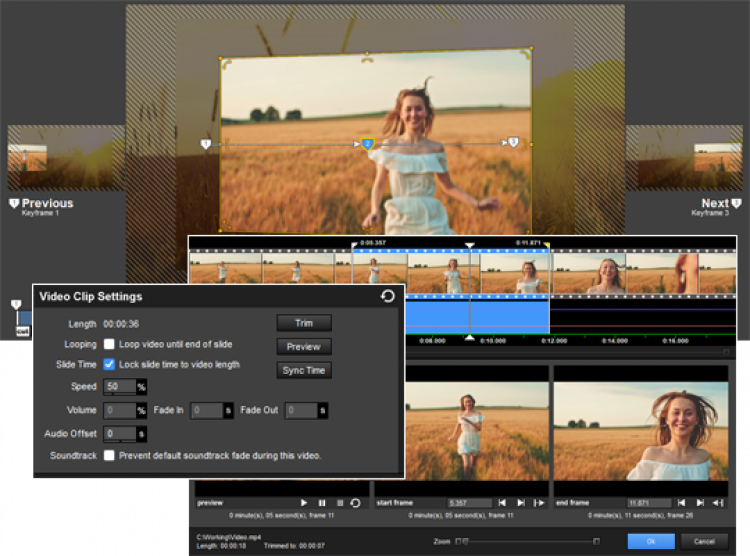The image size is (750, 556).
Task: Confirm the trim with the Ok button
Action: 651,541
